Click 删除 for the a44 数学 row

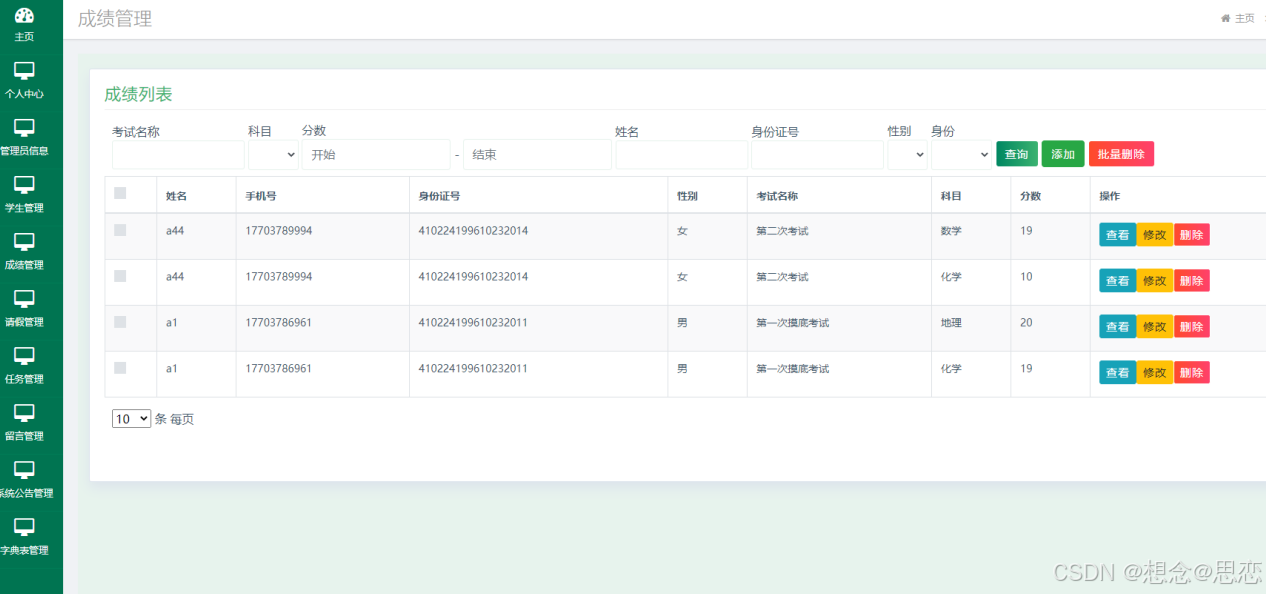tap(1192, 235)
